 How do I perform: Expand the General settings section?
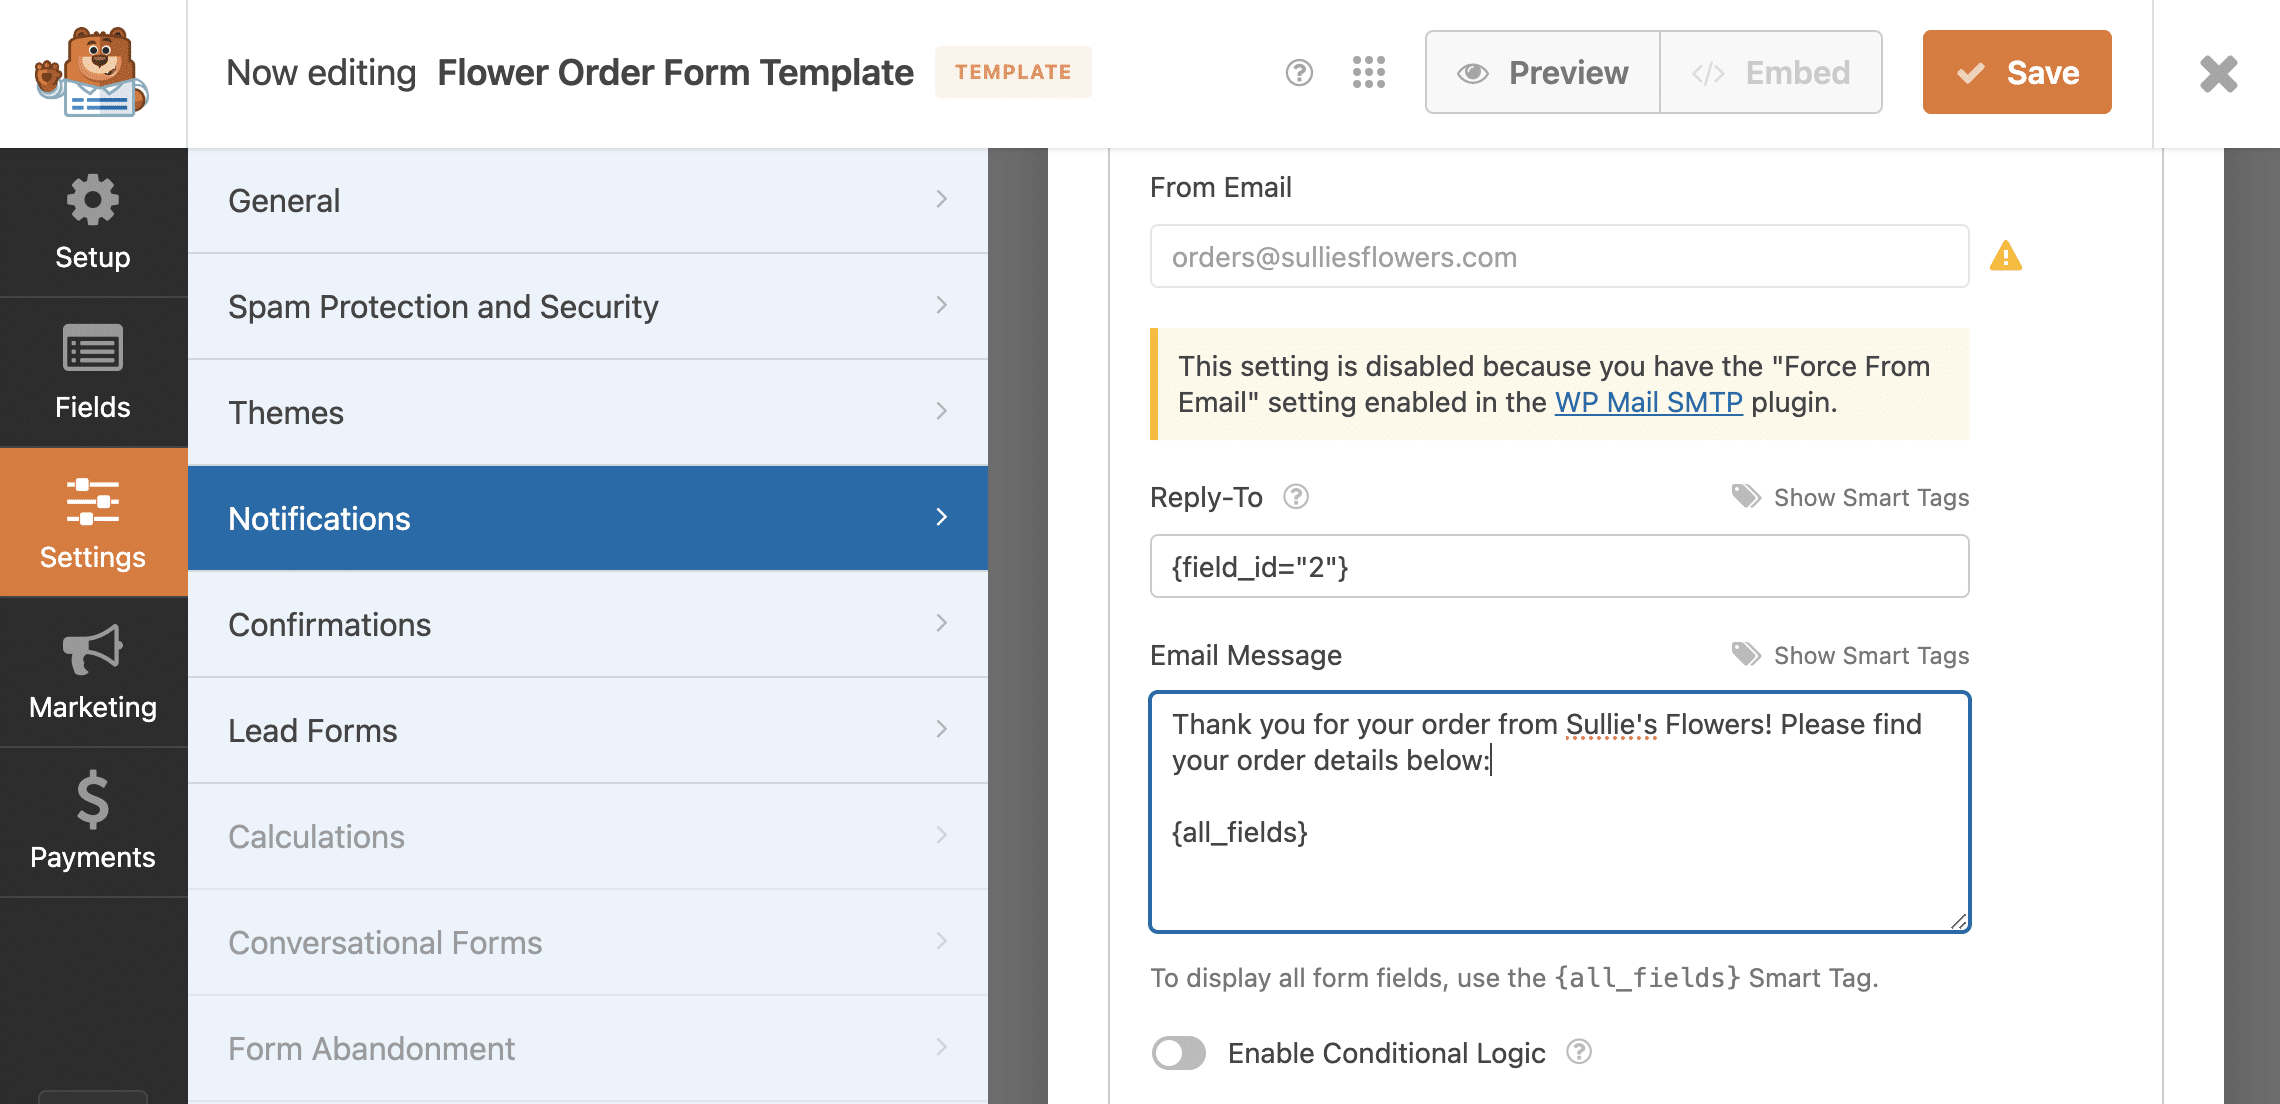coord(595,199)
